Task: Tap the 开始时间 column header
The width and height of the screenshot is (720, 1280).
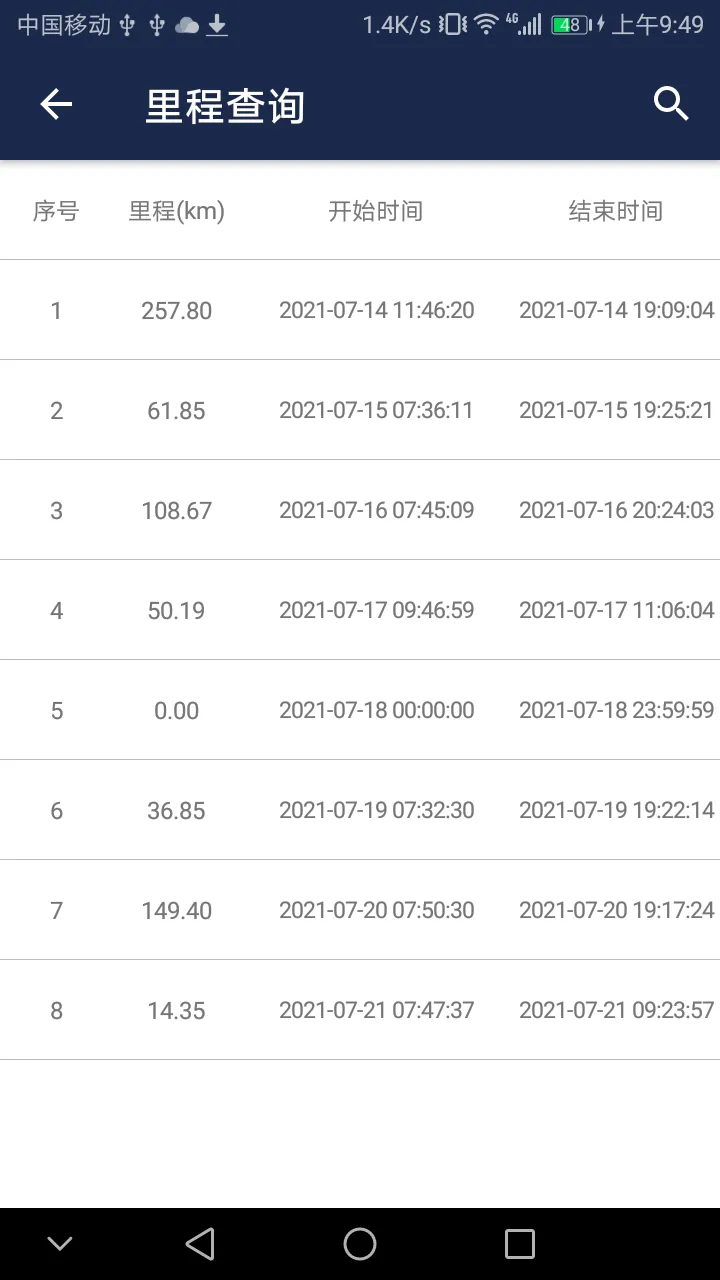Action: [x=376, y=211]
